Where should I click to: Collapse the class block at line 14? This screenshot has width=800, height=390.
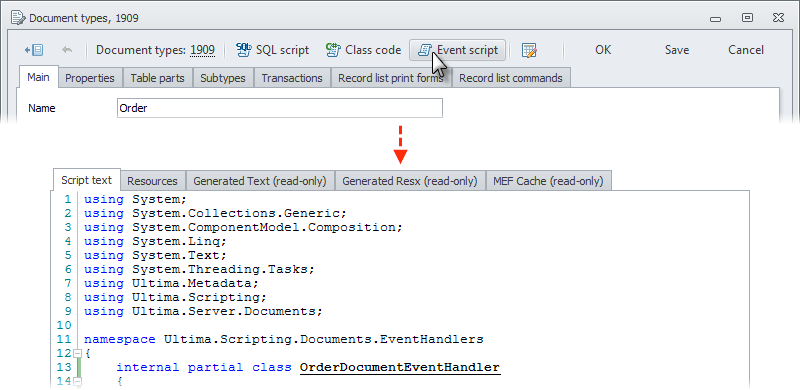78,381
